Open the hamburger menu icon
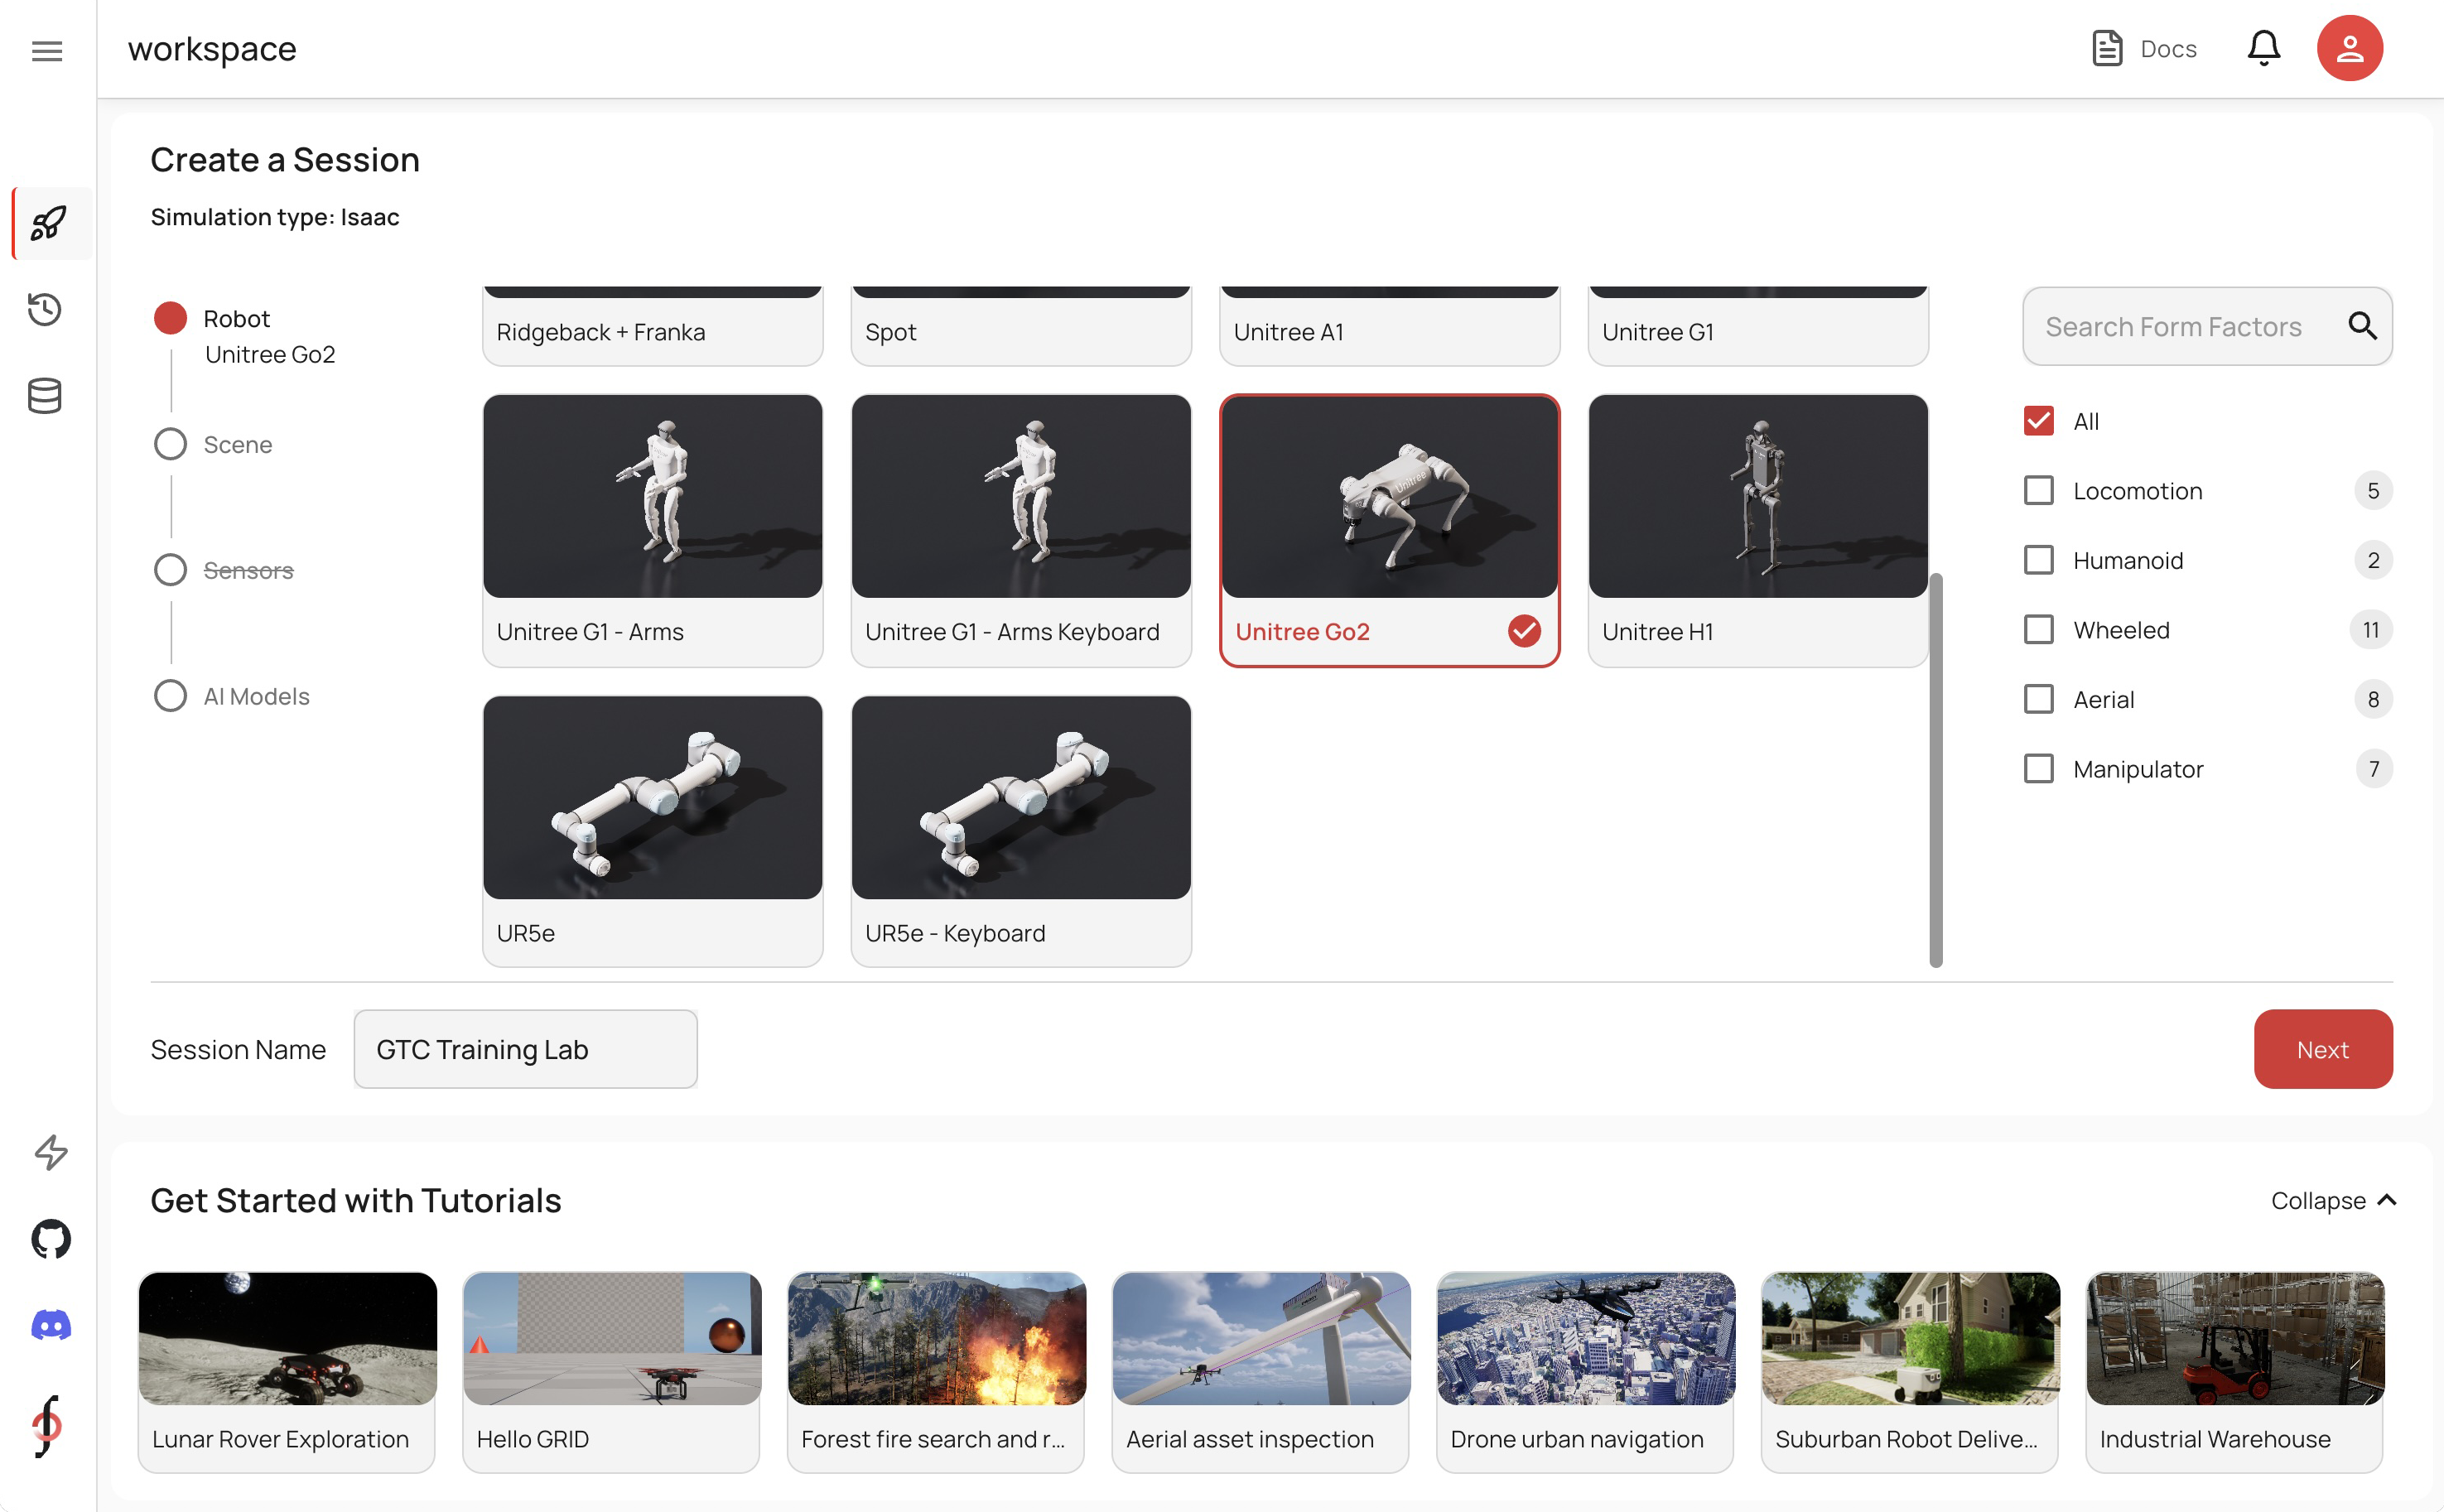The height and width of the screenshot is (1512, 2444). click(x=47, y=50)
